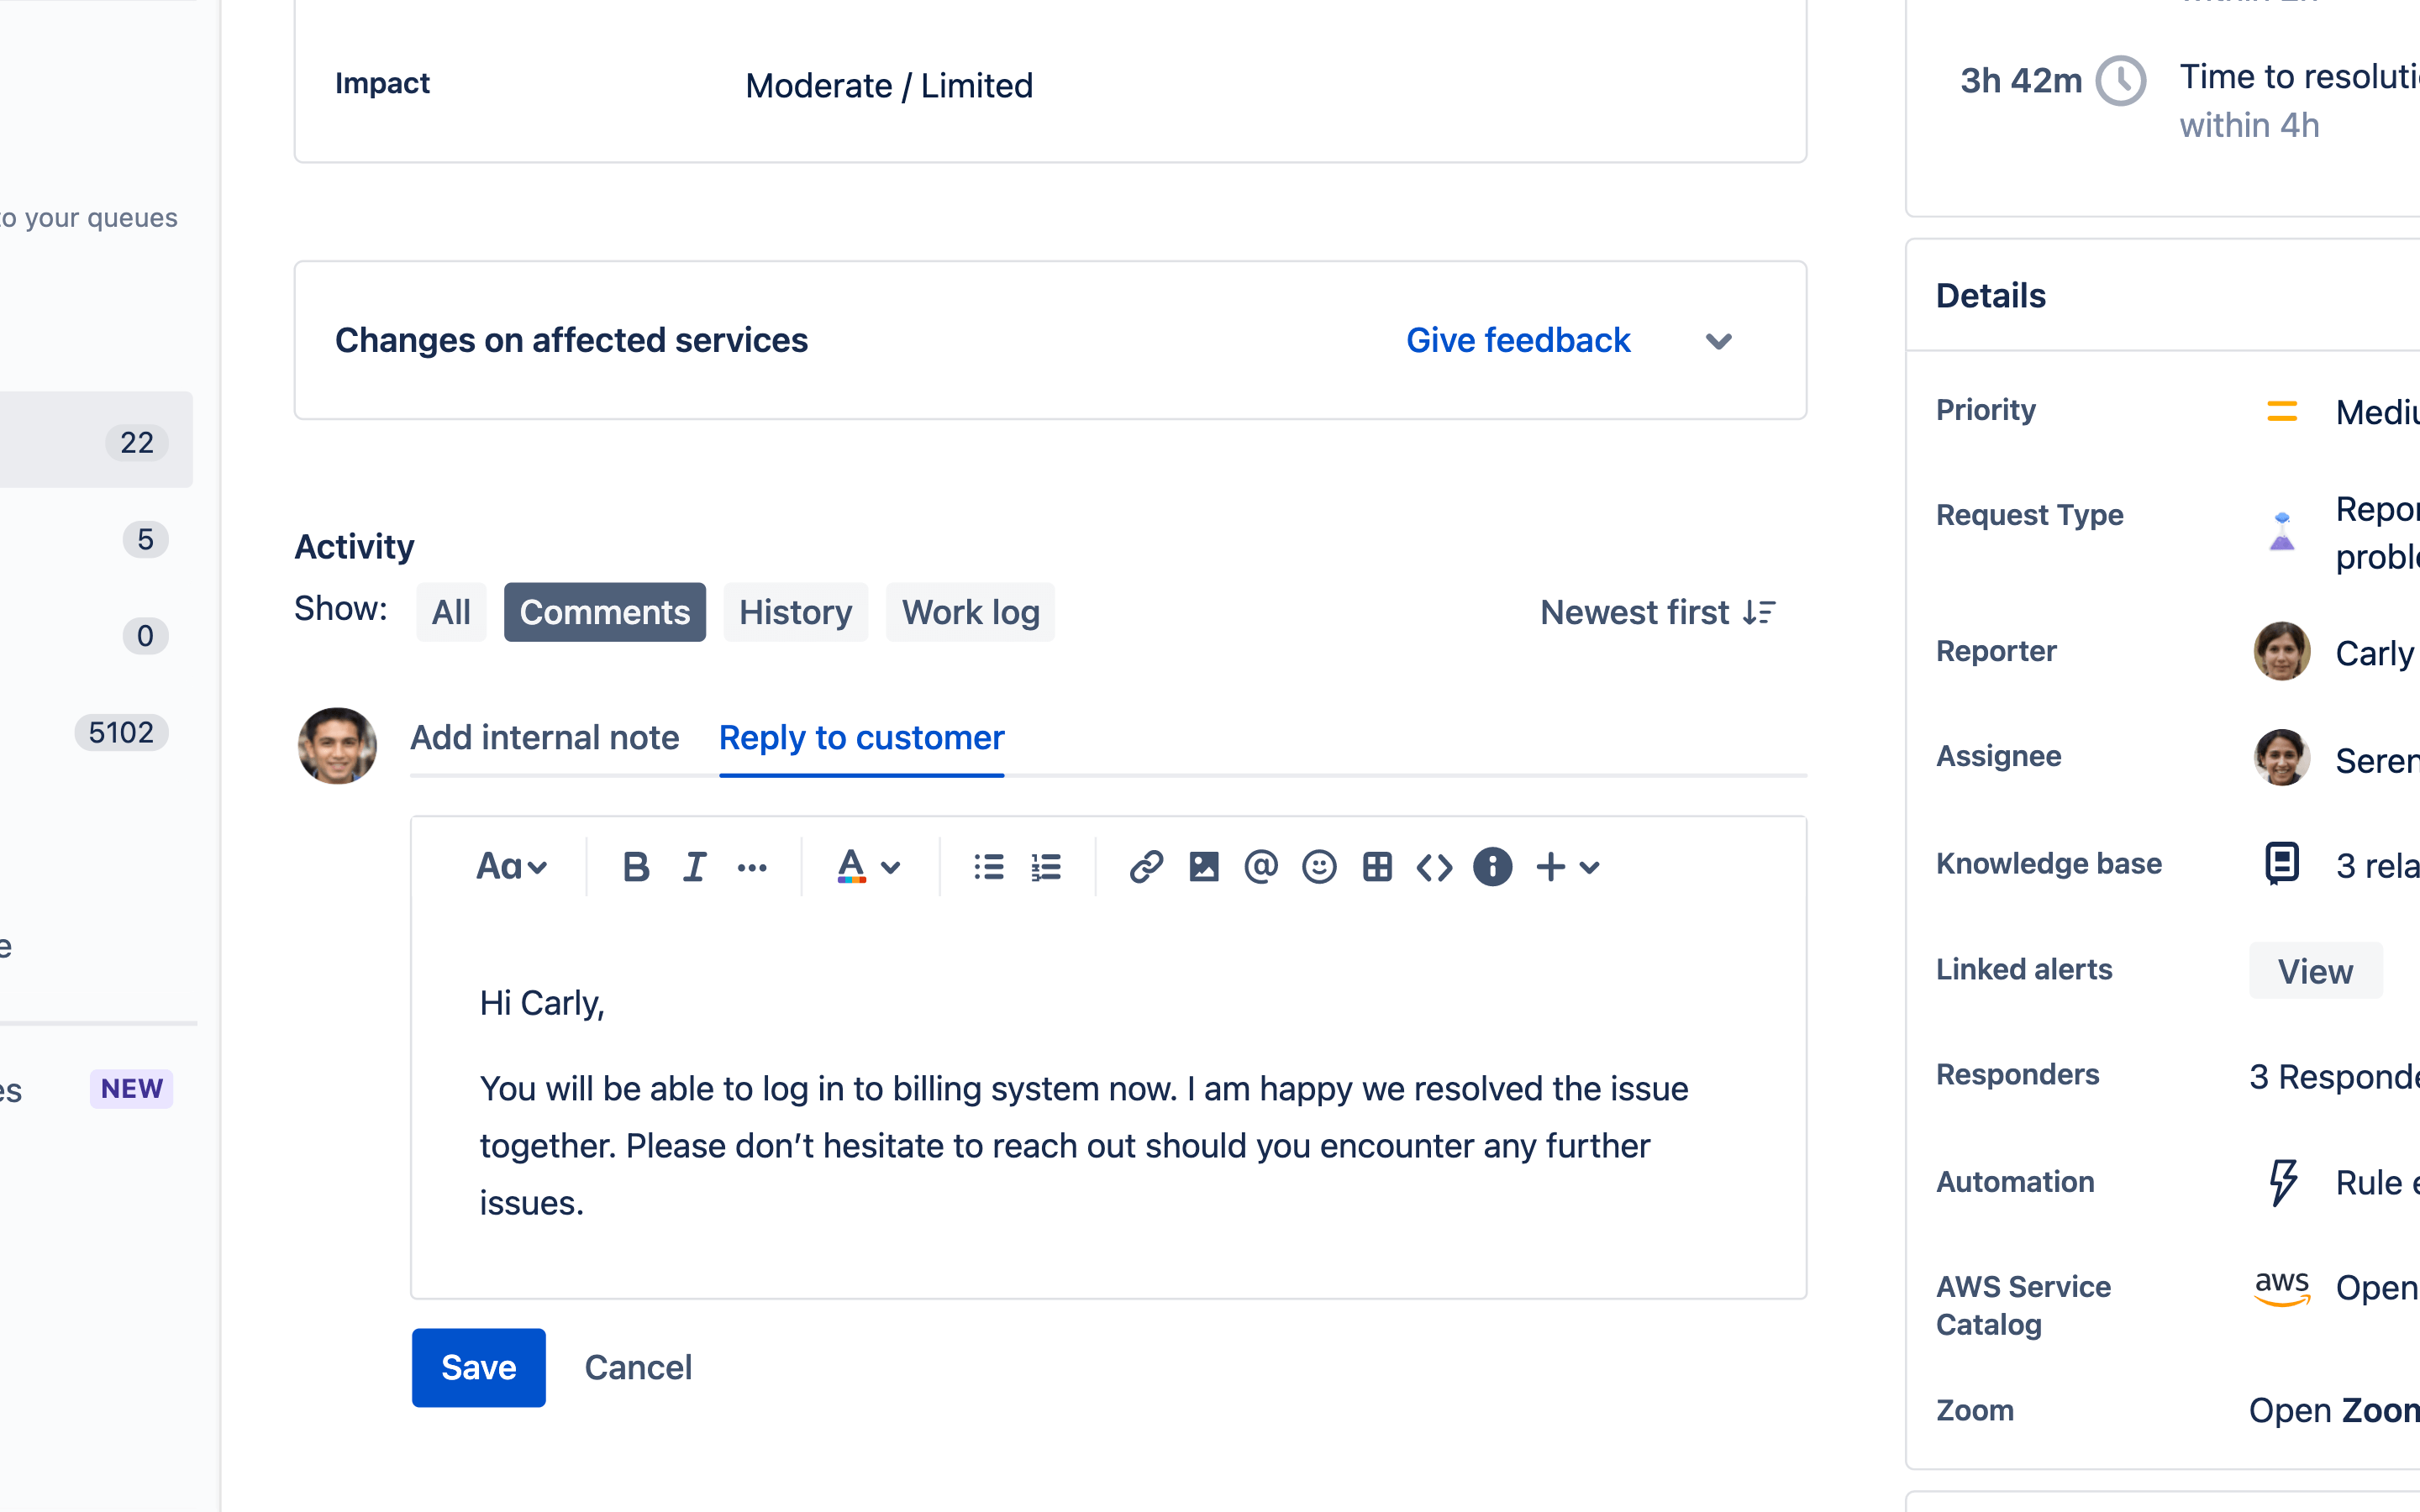Click the insert Table icon
This screenshot has height=1512, width=2420.
[1376, 866]
